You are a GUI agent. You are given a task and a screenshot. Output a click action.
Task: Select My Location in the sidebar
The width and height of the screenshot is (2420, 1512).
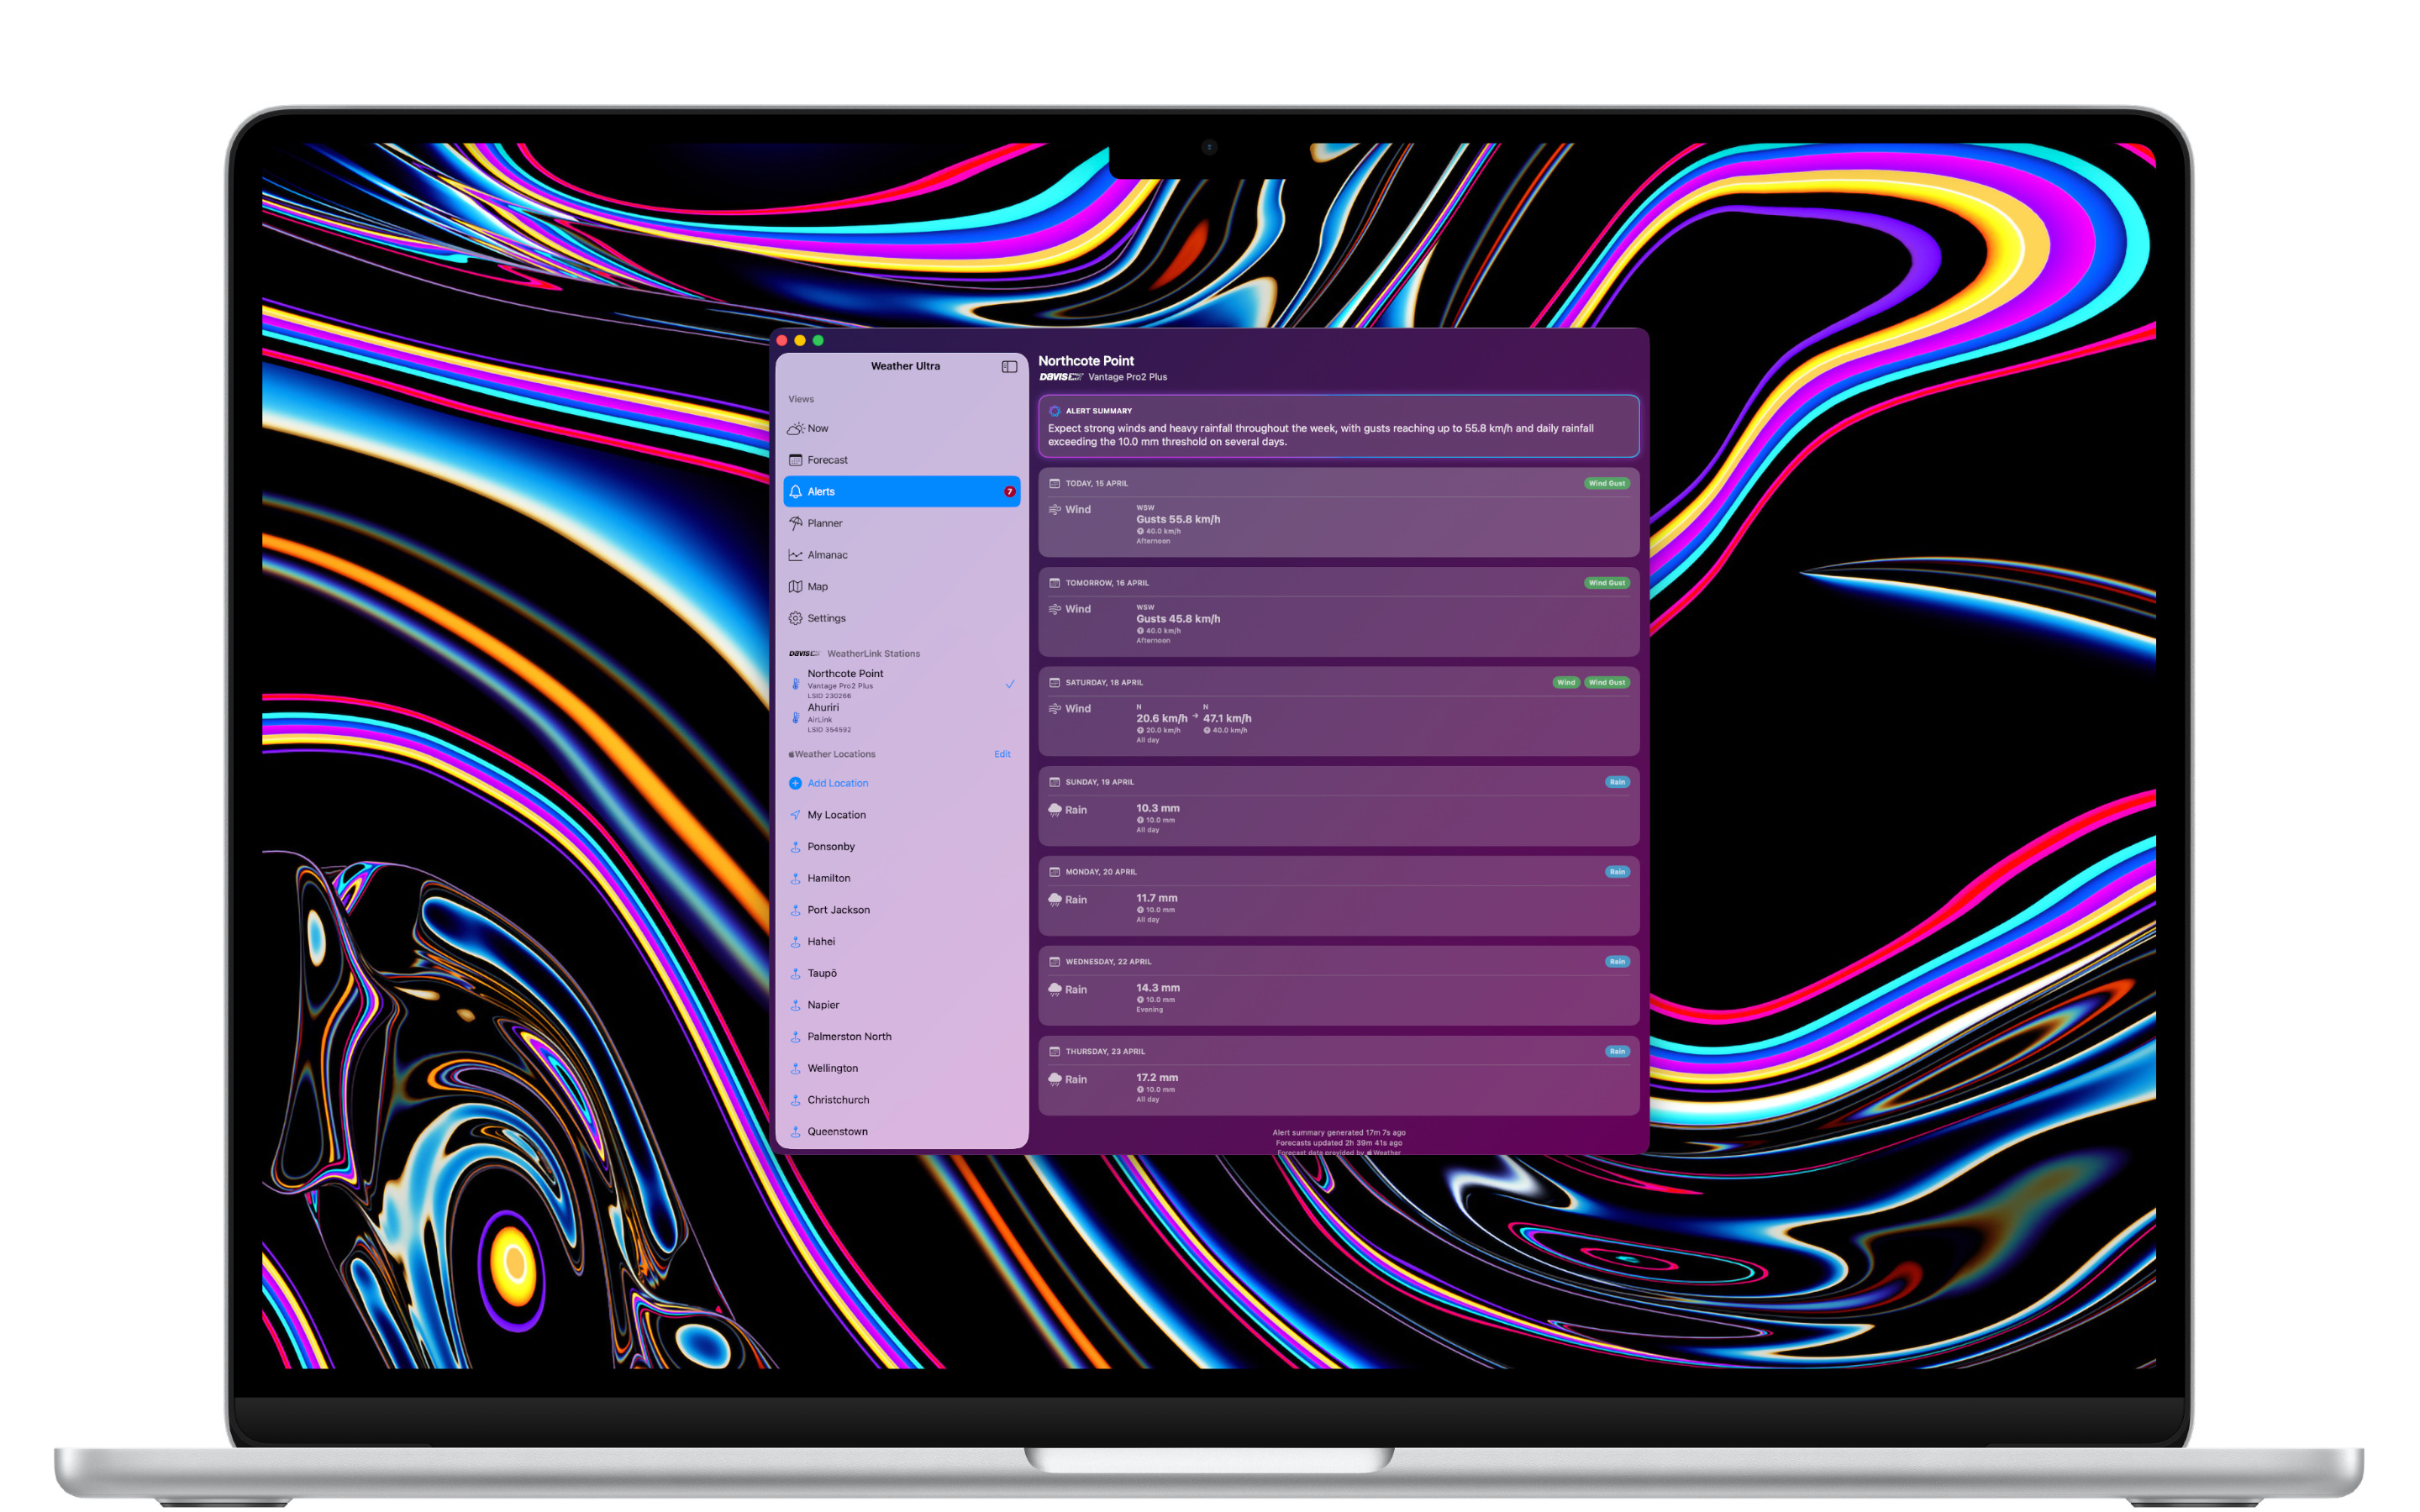(x=836, y=814)
